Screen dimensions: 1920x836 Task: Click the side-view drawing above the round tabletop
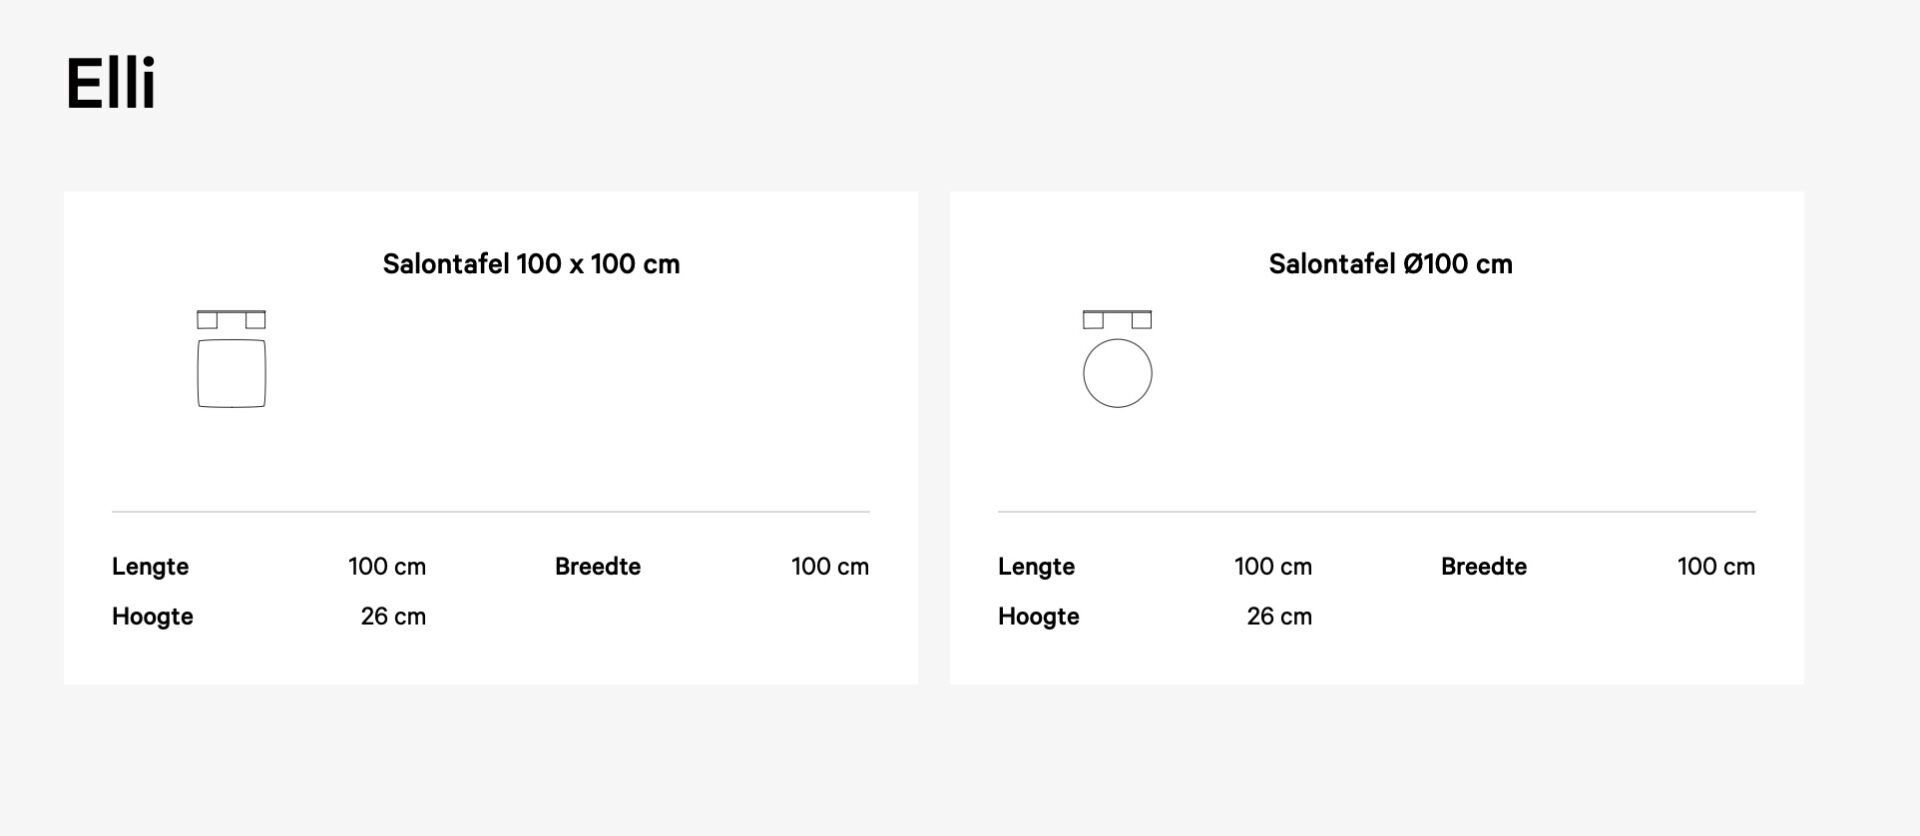pos(1117,319)
